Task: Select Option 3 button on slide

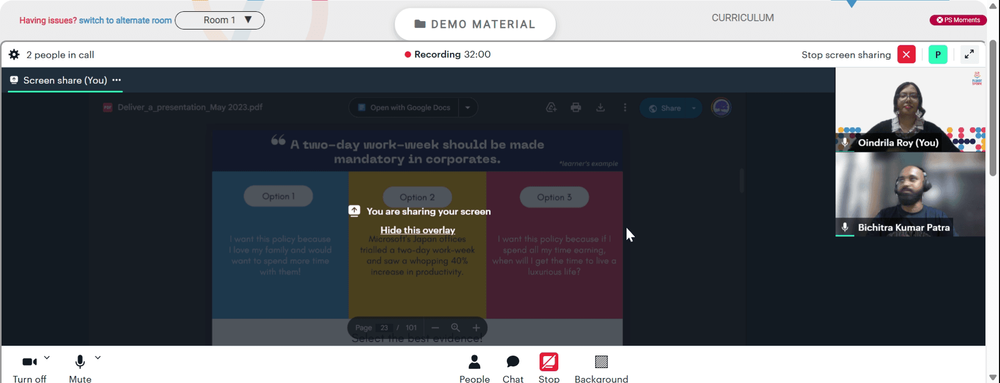Action: [x=554, y=197]
